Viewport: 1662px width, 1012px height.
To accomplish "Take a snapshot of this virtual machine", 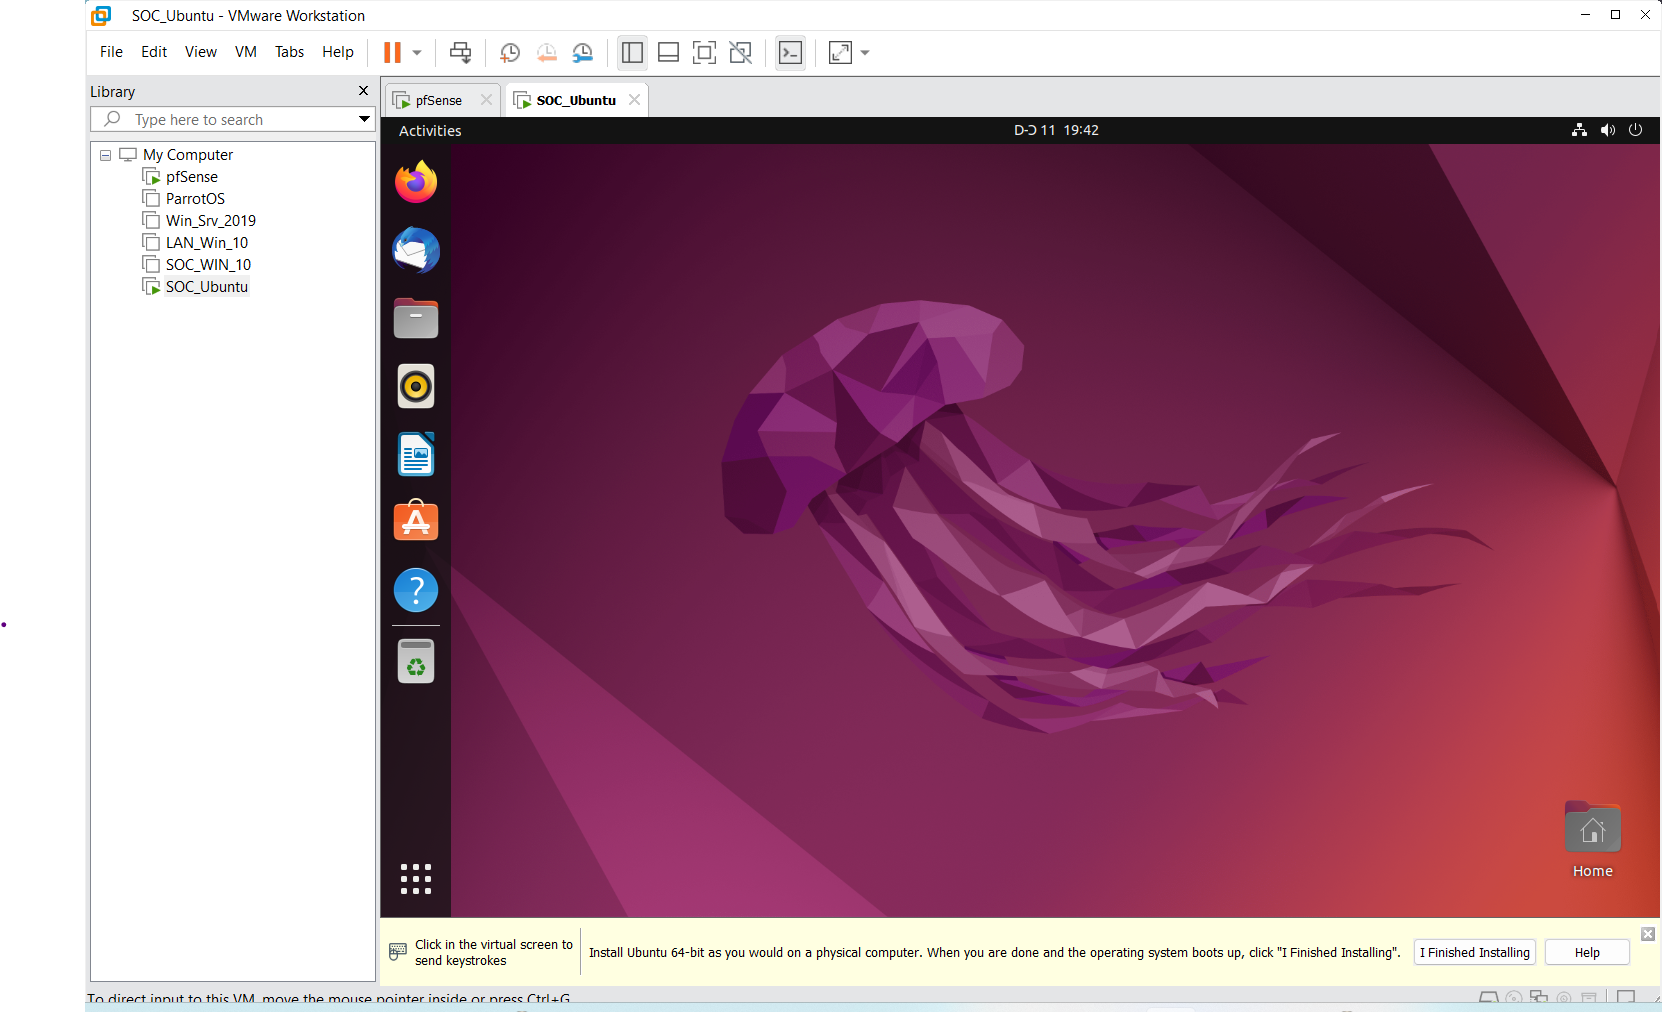I will 510,53.
